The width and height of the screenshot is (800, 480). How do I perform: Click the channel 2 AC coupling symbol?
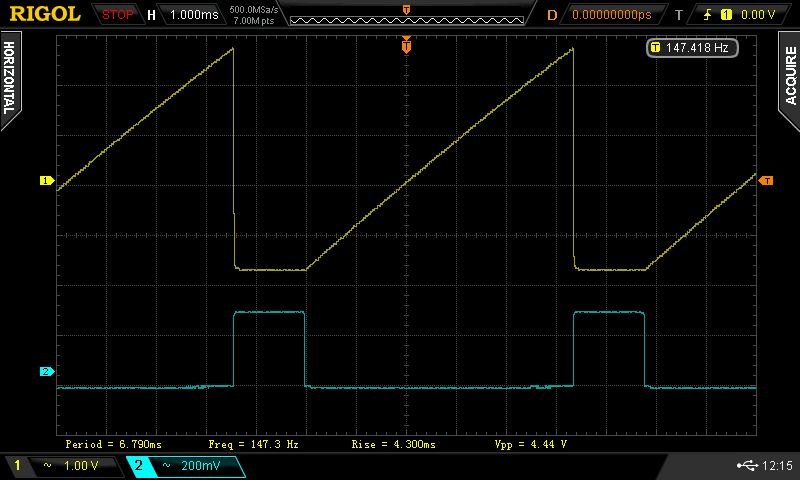(x=166, y=465)
